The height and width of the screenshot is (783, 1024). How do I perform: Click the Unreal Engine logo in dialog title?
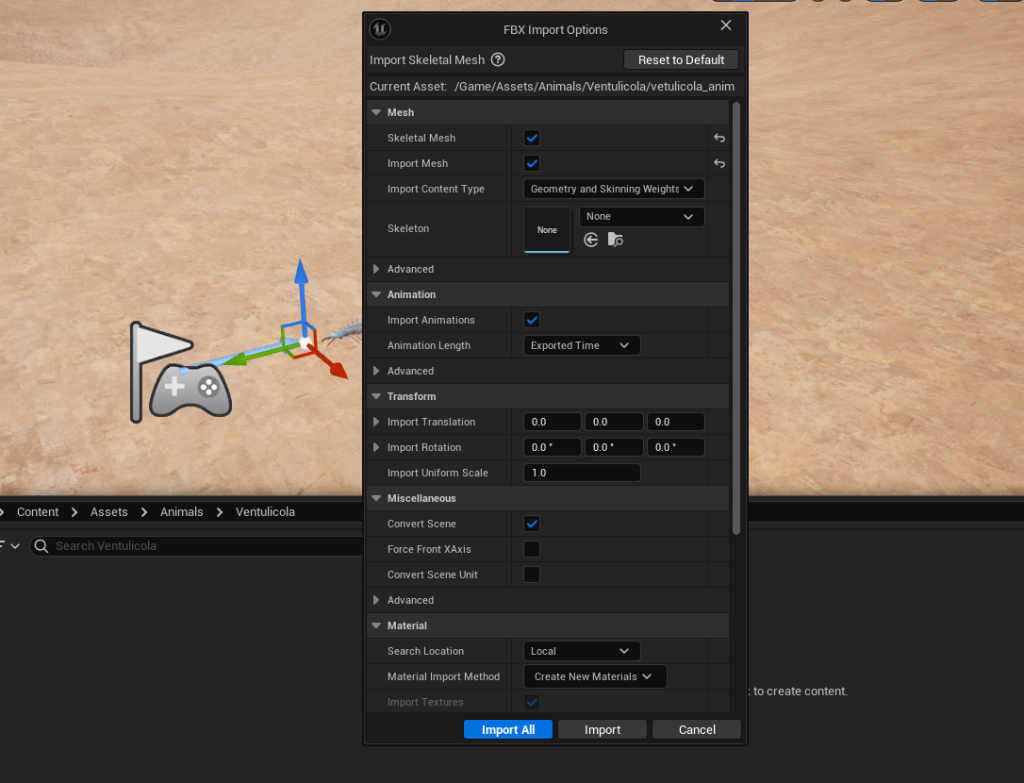point(381,29)
